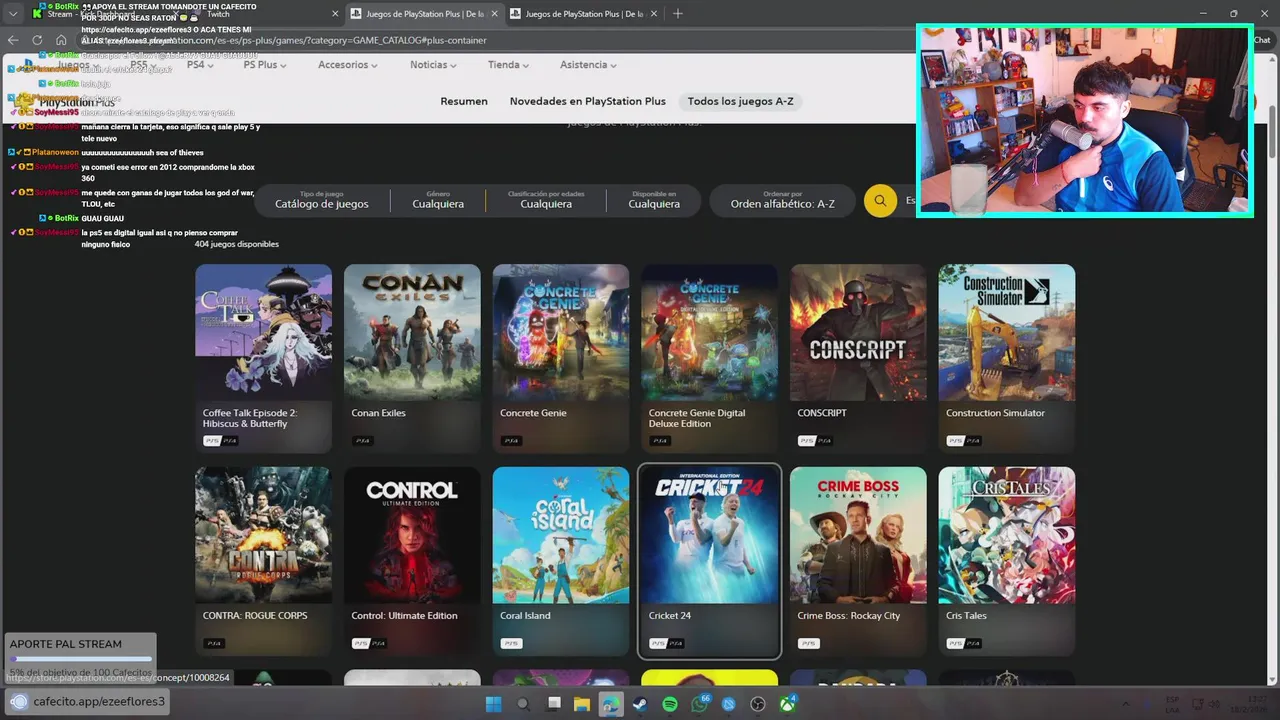1280x720 pixels.
Task: Click the Construction Simulator title link
Action: [x=995, y=413]
